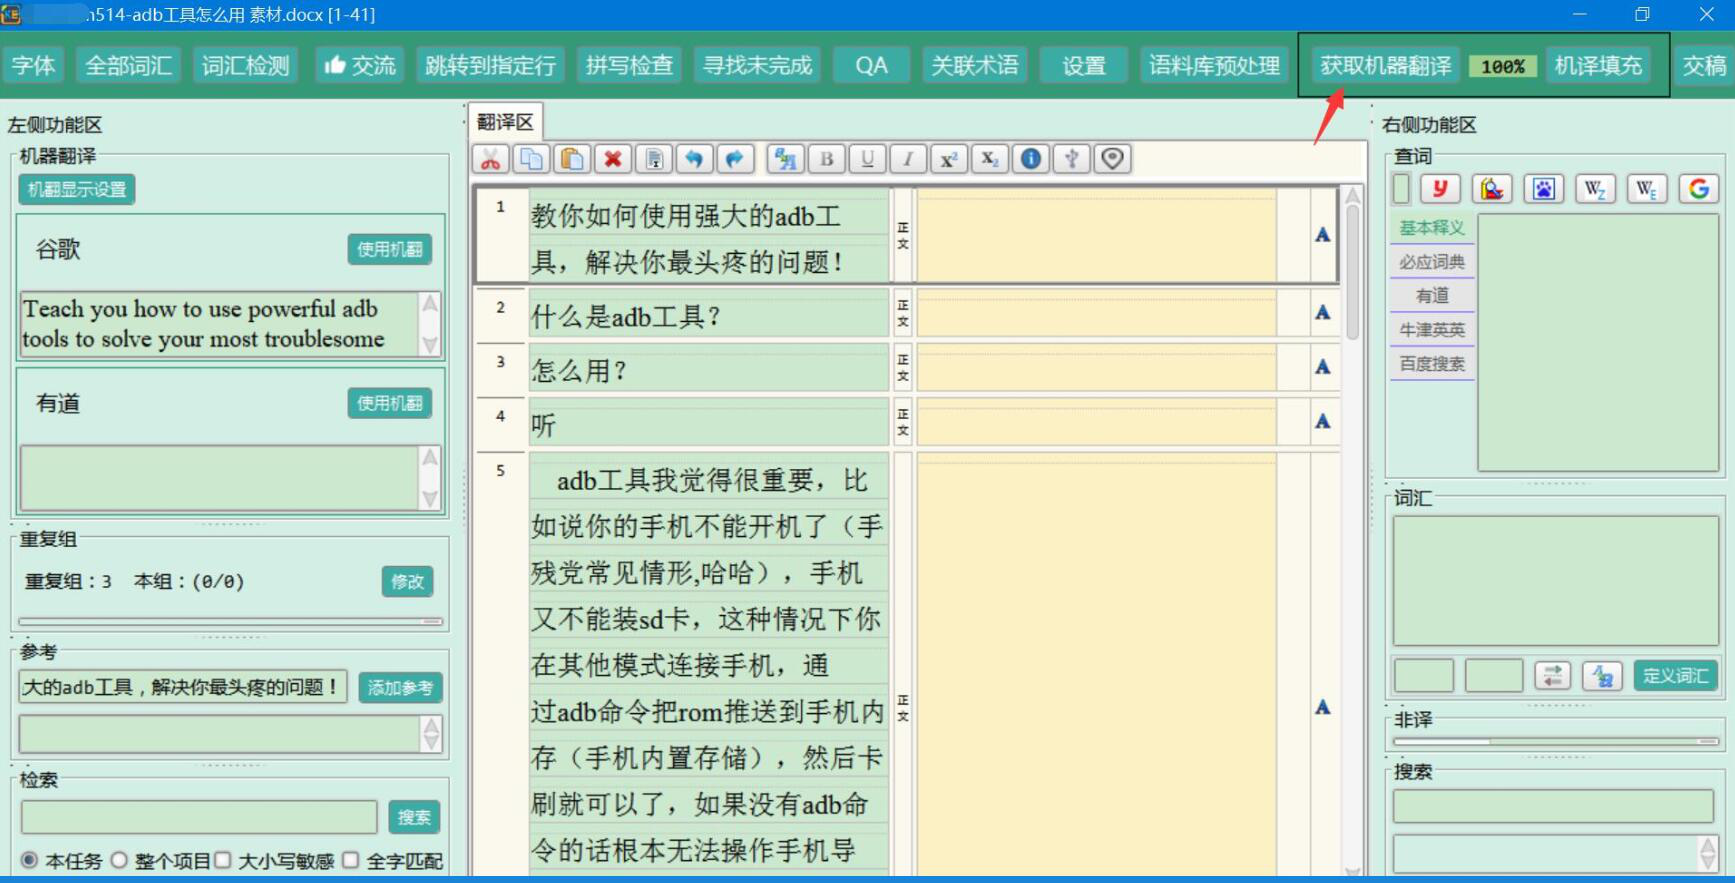Select the 整个项目 radio button
This screenshot has height=883, width=1735.
click(119, 860)
